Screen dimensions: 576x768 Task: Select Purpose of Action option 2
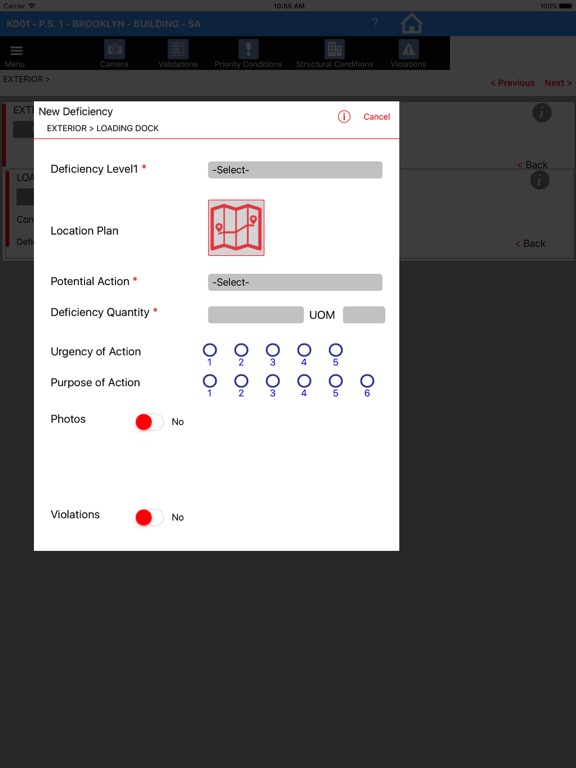click(x=241, y=381)
